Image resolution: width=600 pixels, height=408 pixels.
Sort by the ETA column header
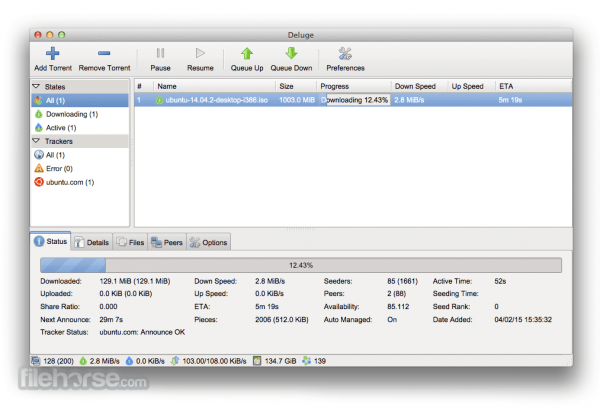(533, 86)
